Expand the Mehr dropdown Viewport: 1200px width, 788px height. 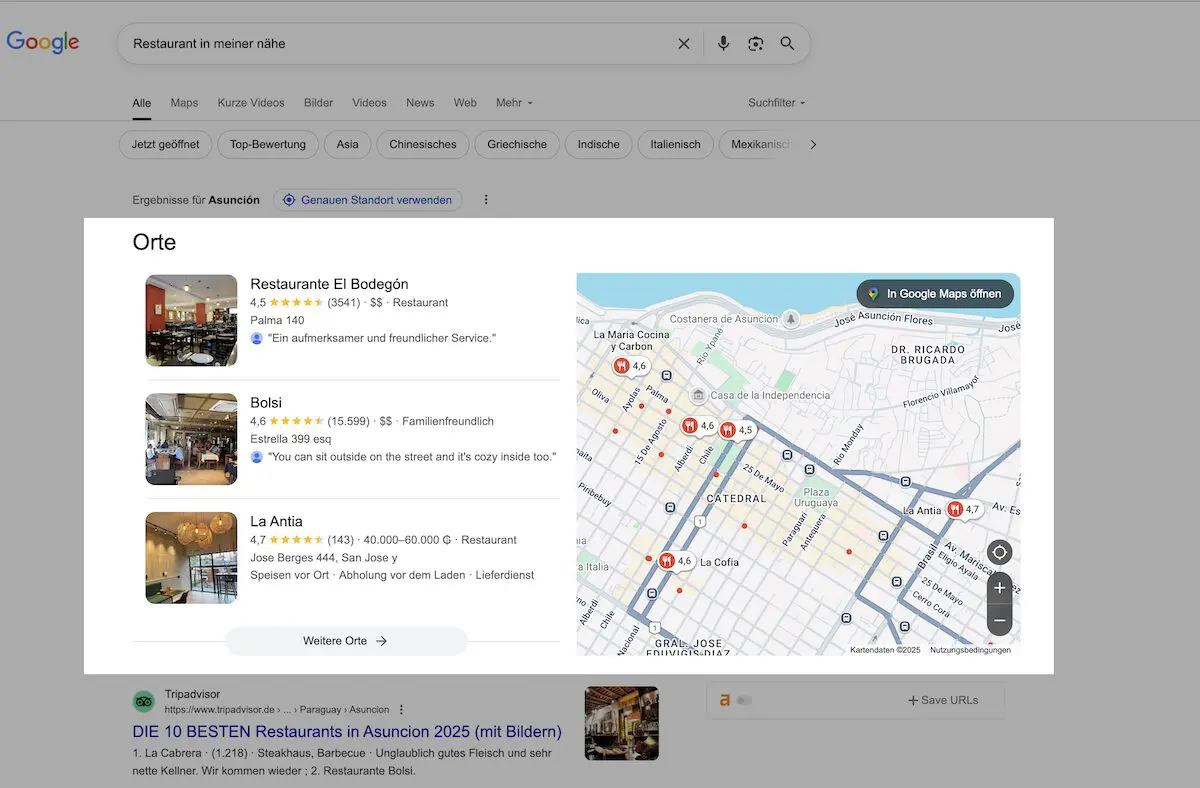[514, 103]
